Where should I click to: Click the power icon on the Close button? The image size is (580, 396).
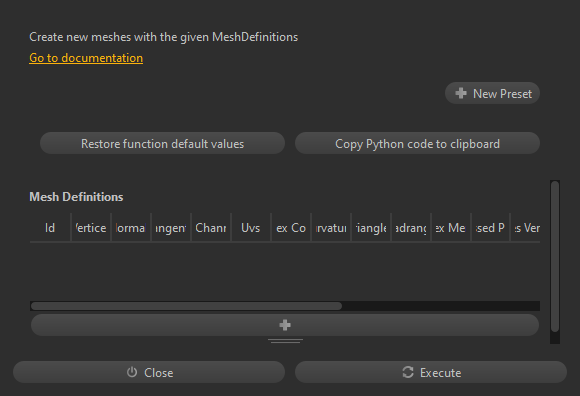coord(132,372)
